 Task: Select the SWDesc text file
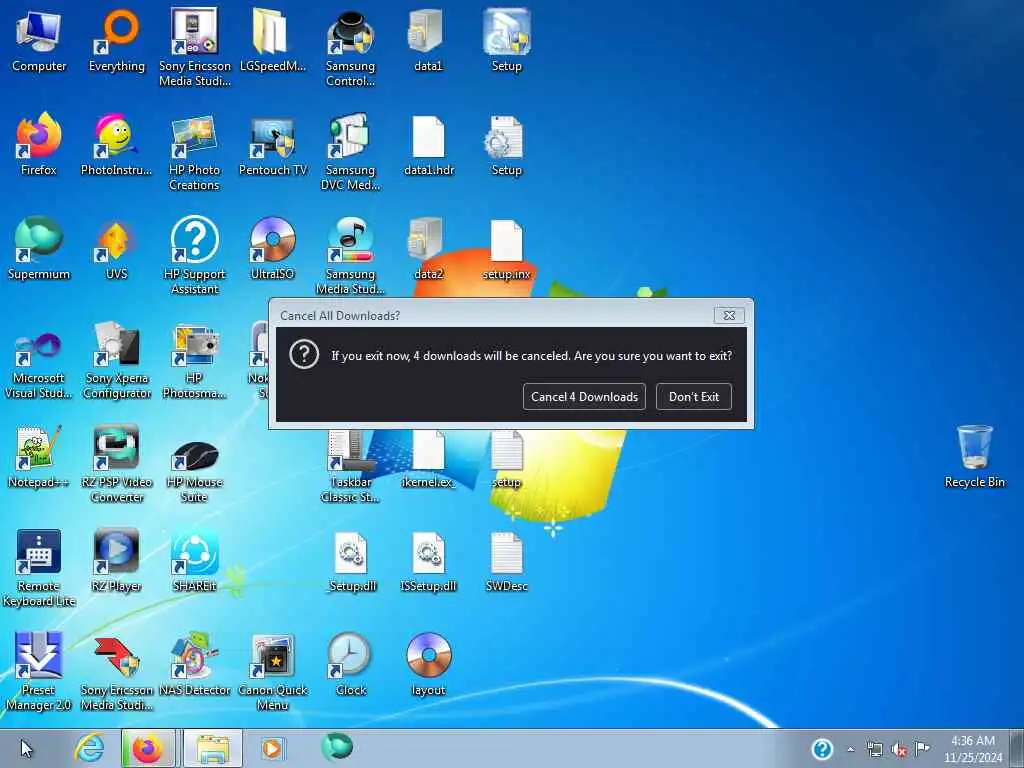pyautogui.click(x=506, y=560)
